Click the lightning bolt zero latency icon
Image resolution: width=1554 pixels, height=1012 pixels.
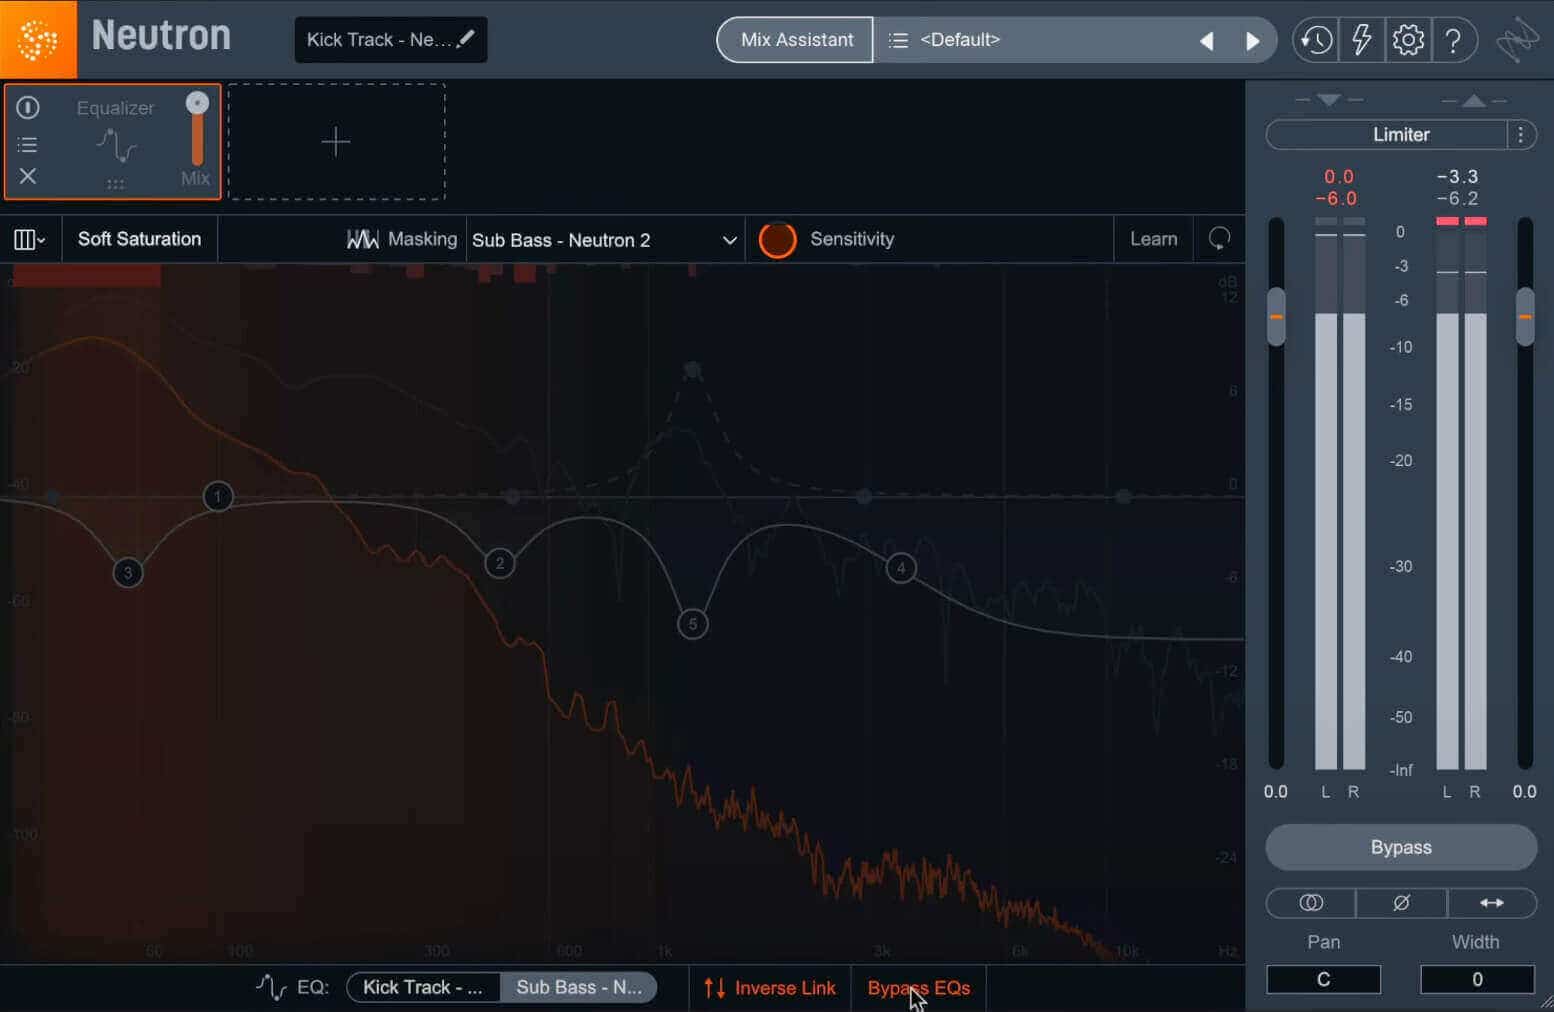(1361, 40)
